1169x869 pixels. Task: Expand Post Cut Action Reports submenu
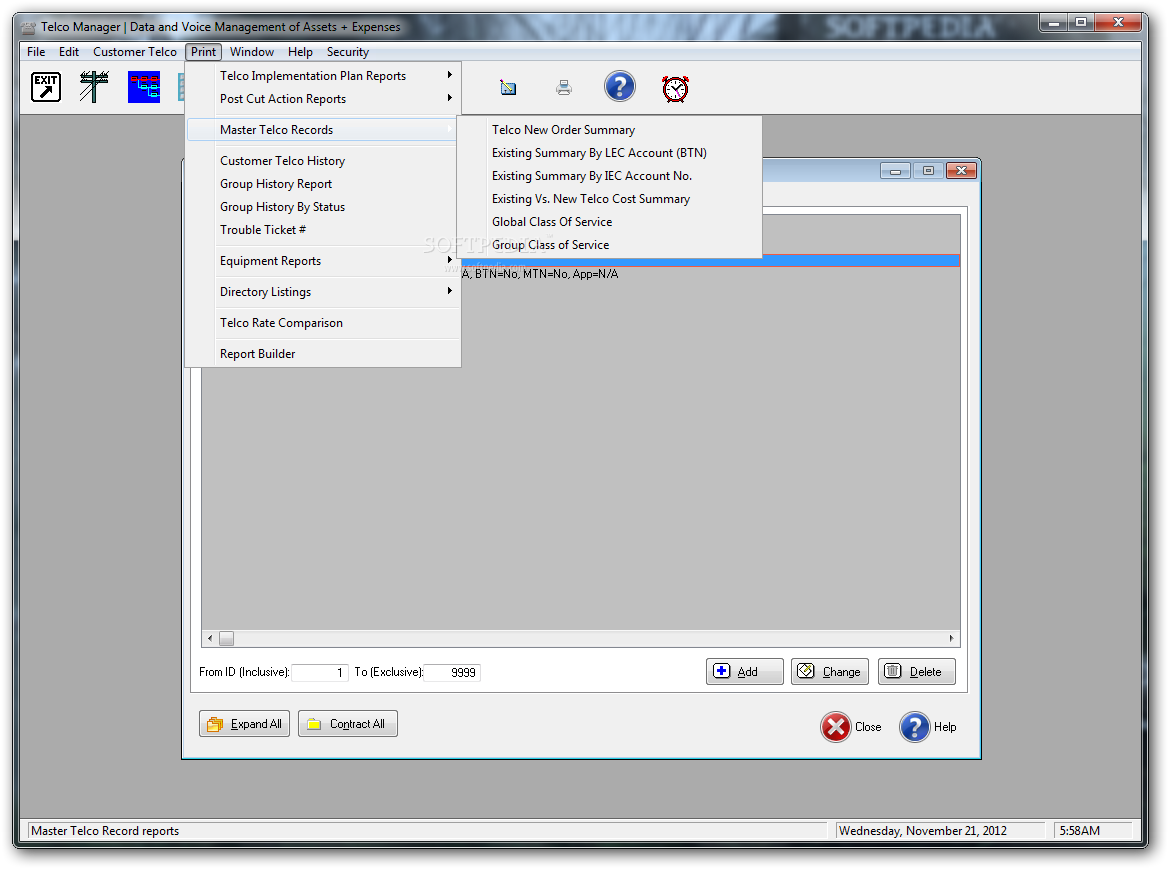point(324,98)
